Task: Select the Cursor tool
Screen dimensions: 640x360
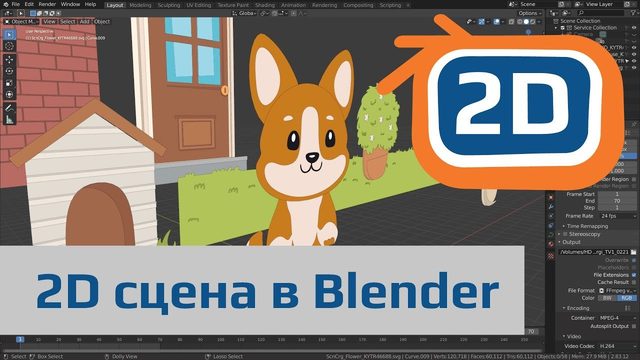Action: [x=9, y=46]
